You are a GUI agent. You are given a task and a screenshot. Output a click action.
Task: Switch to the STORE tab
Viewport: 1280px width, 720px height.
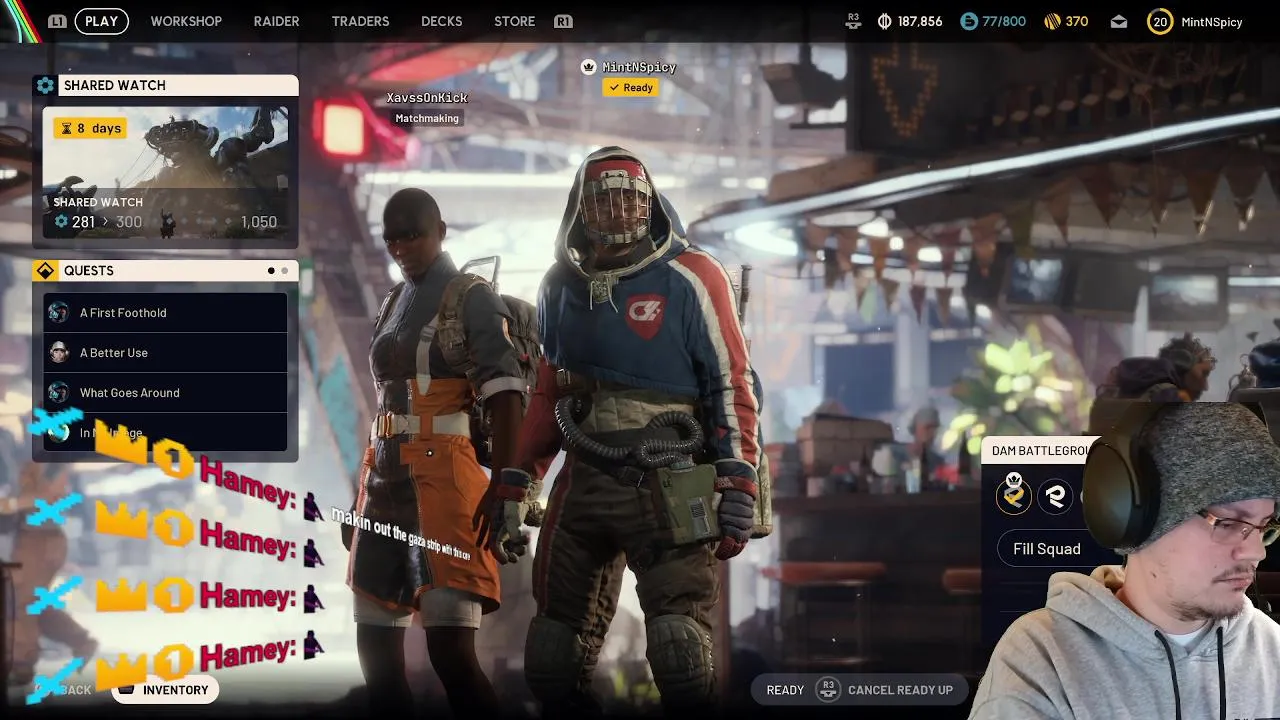coord(514,21)
